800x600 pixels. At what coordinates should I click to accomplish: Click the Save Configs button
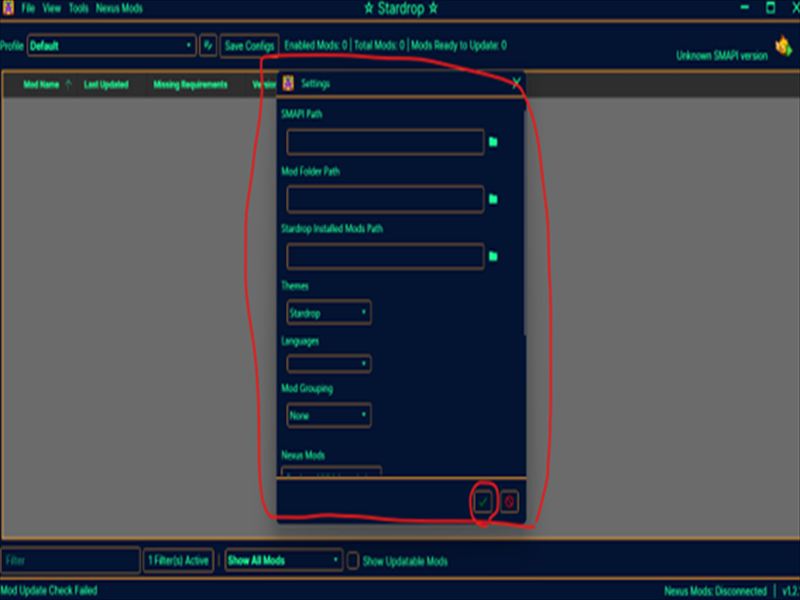pyautogui.click(x=249, y=45)
